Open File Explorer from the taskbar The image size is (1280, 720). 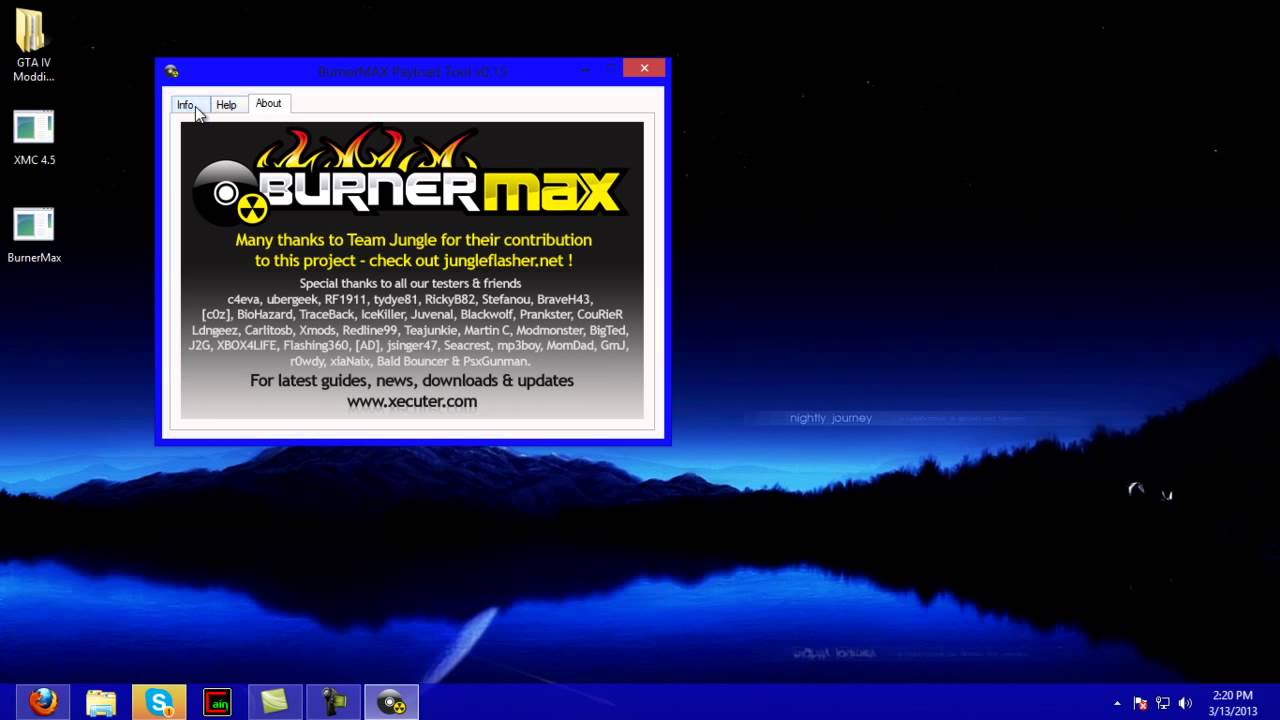pos(101,702)
